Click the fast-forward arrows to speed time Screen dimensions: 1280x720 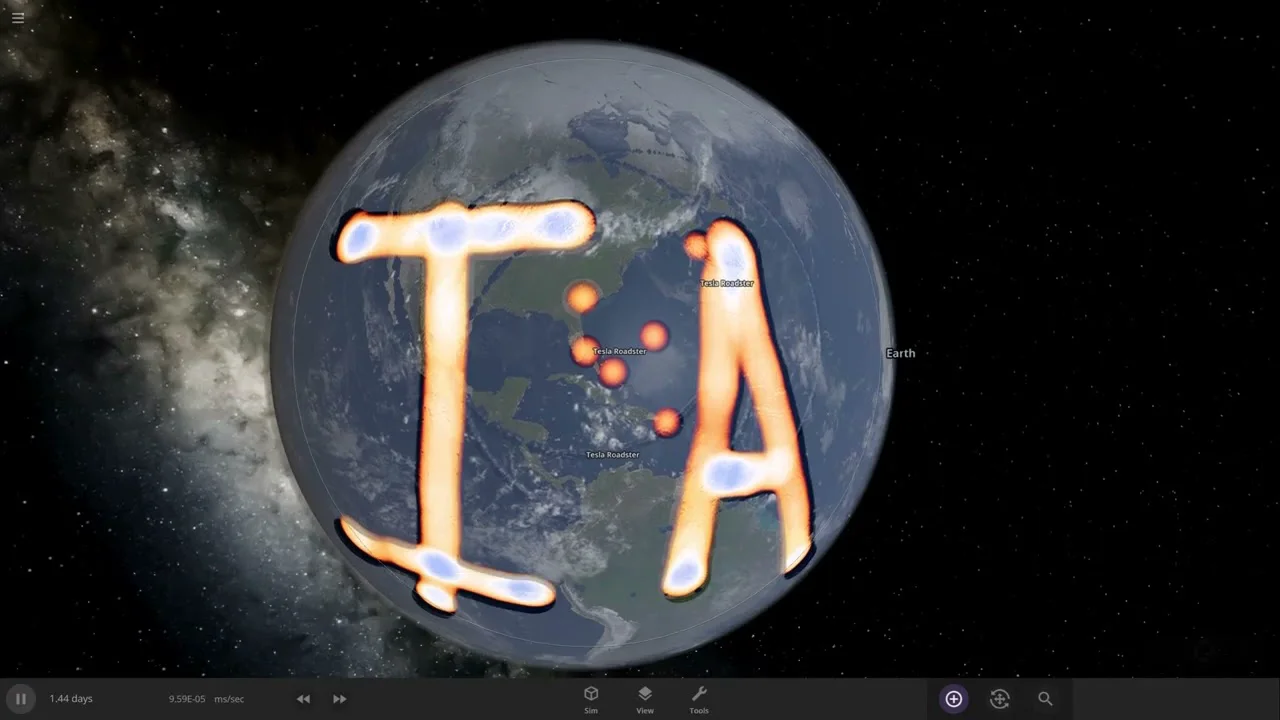tap(340, 699)
